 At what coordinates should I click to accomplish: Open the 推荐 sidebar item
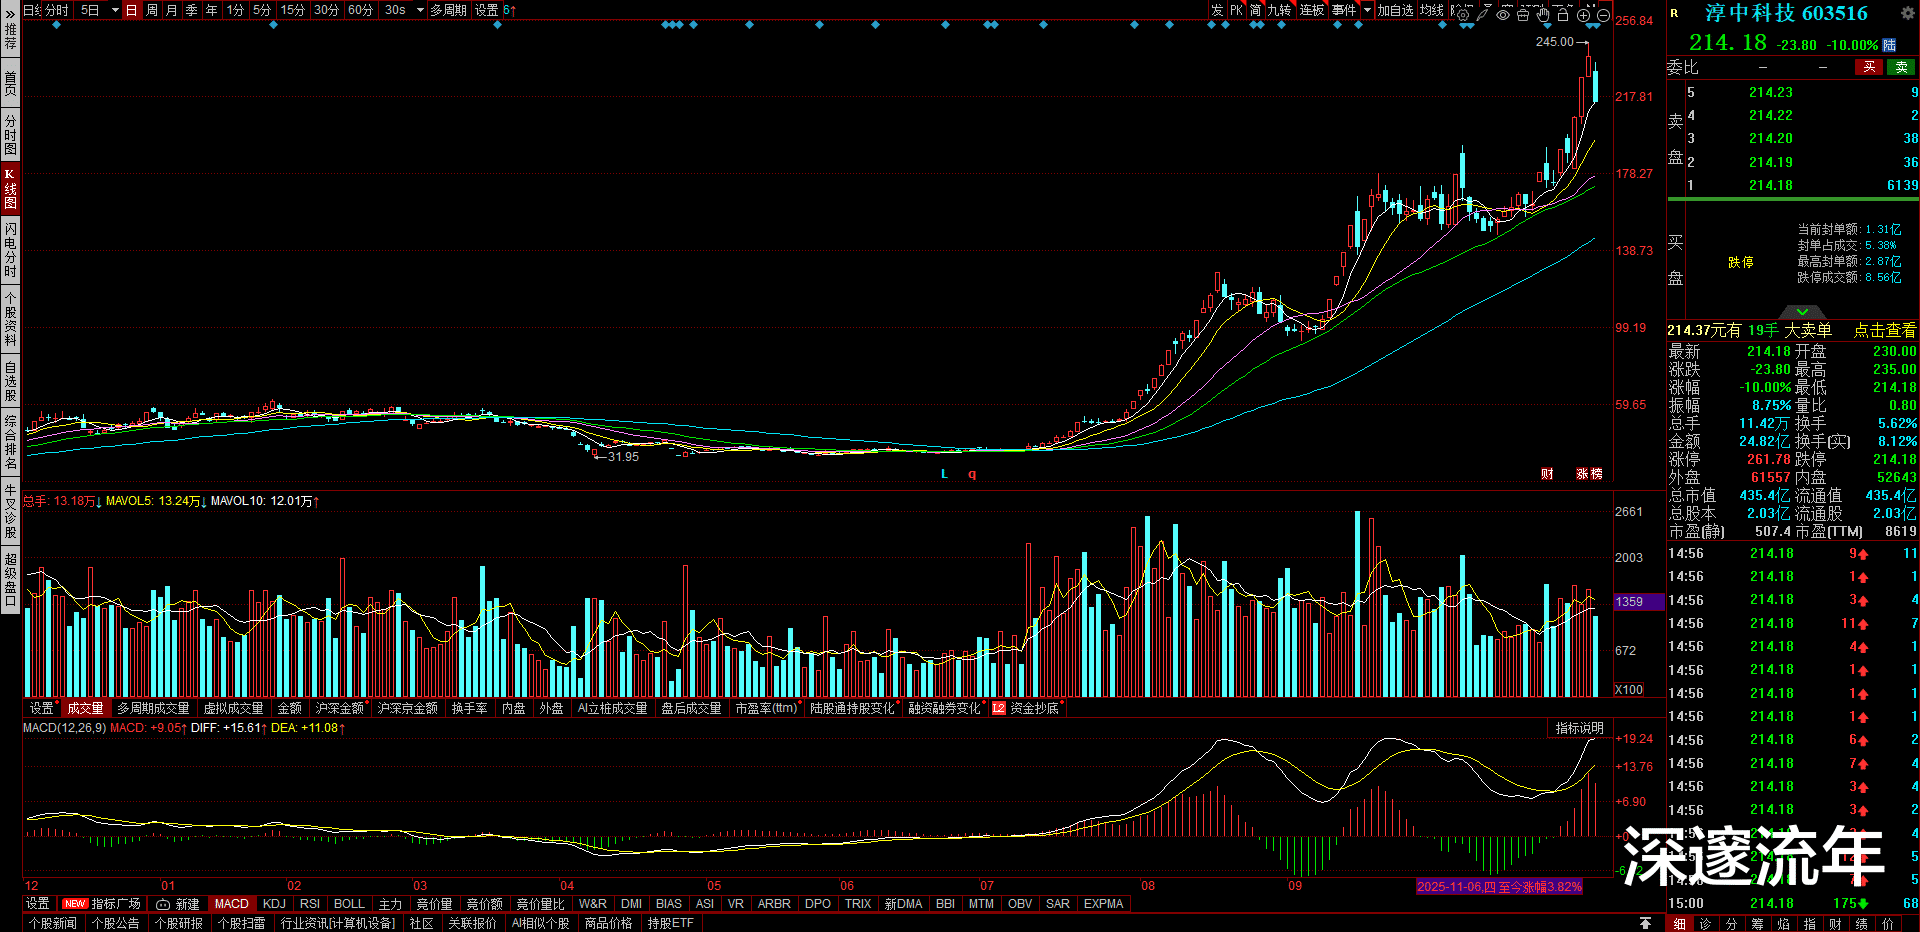tap(10, 38)
